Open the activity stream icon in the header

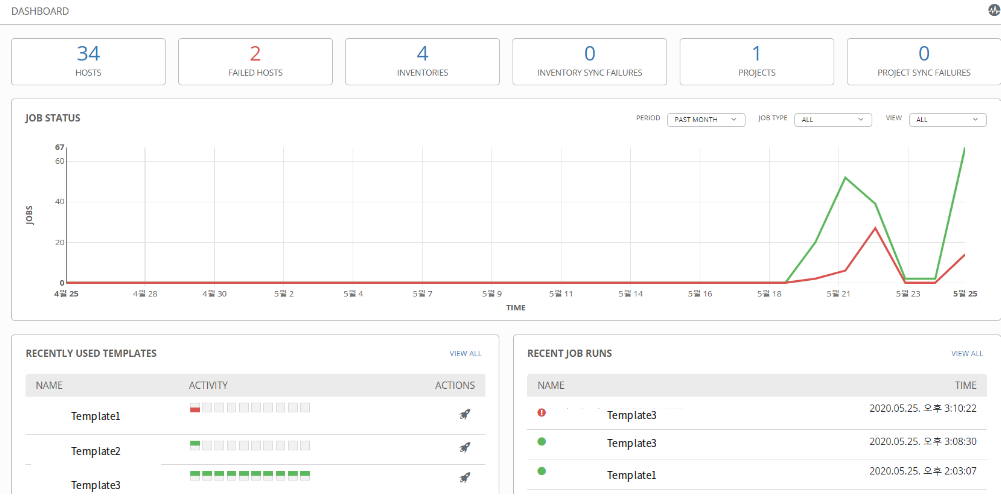tap(994, 11)
